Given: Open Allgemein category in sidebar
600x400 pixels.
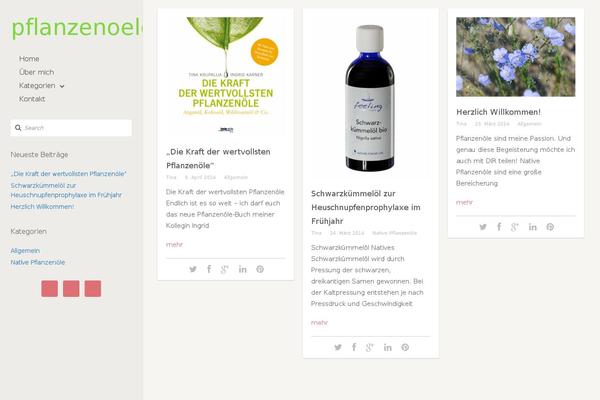Looking at the screenshot, I should point(25,250).
